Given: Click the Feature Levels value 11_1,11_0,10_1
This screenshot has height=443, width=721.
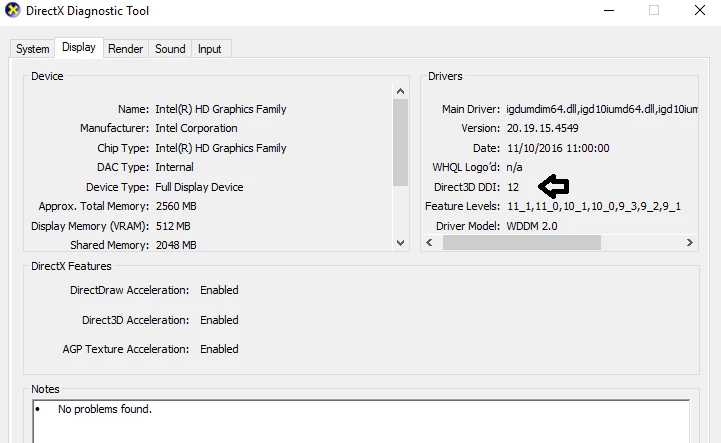Looking at the screenshot, I should click(594, 206).
